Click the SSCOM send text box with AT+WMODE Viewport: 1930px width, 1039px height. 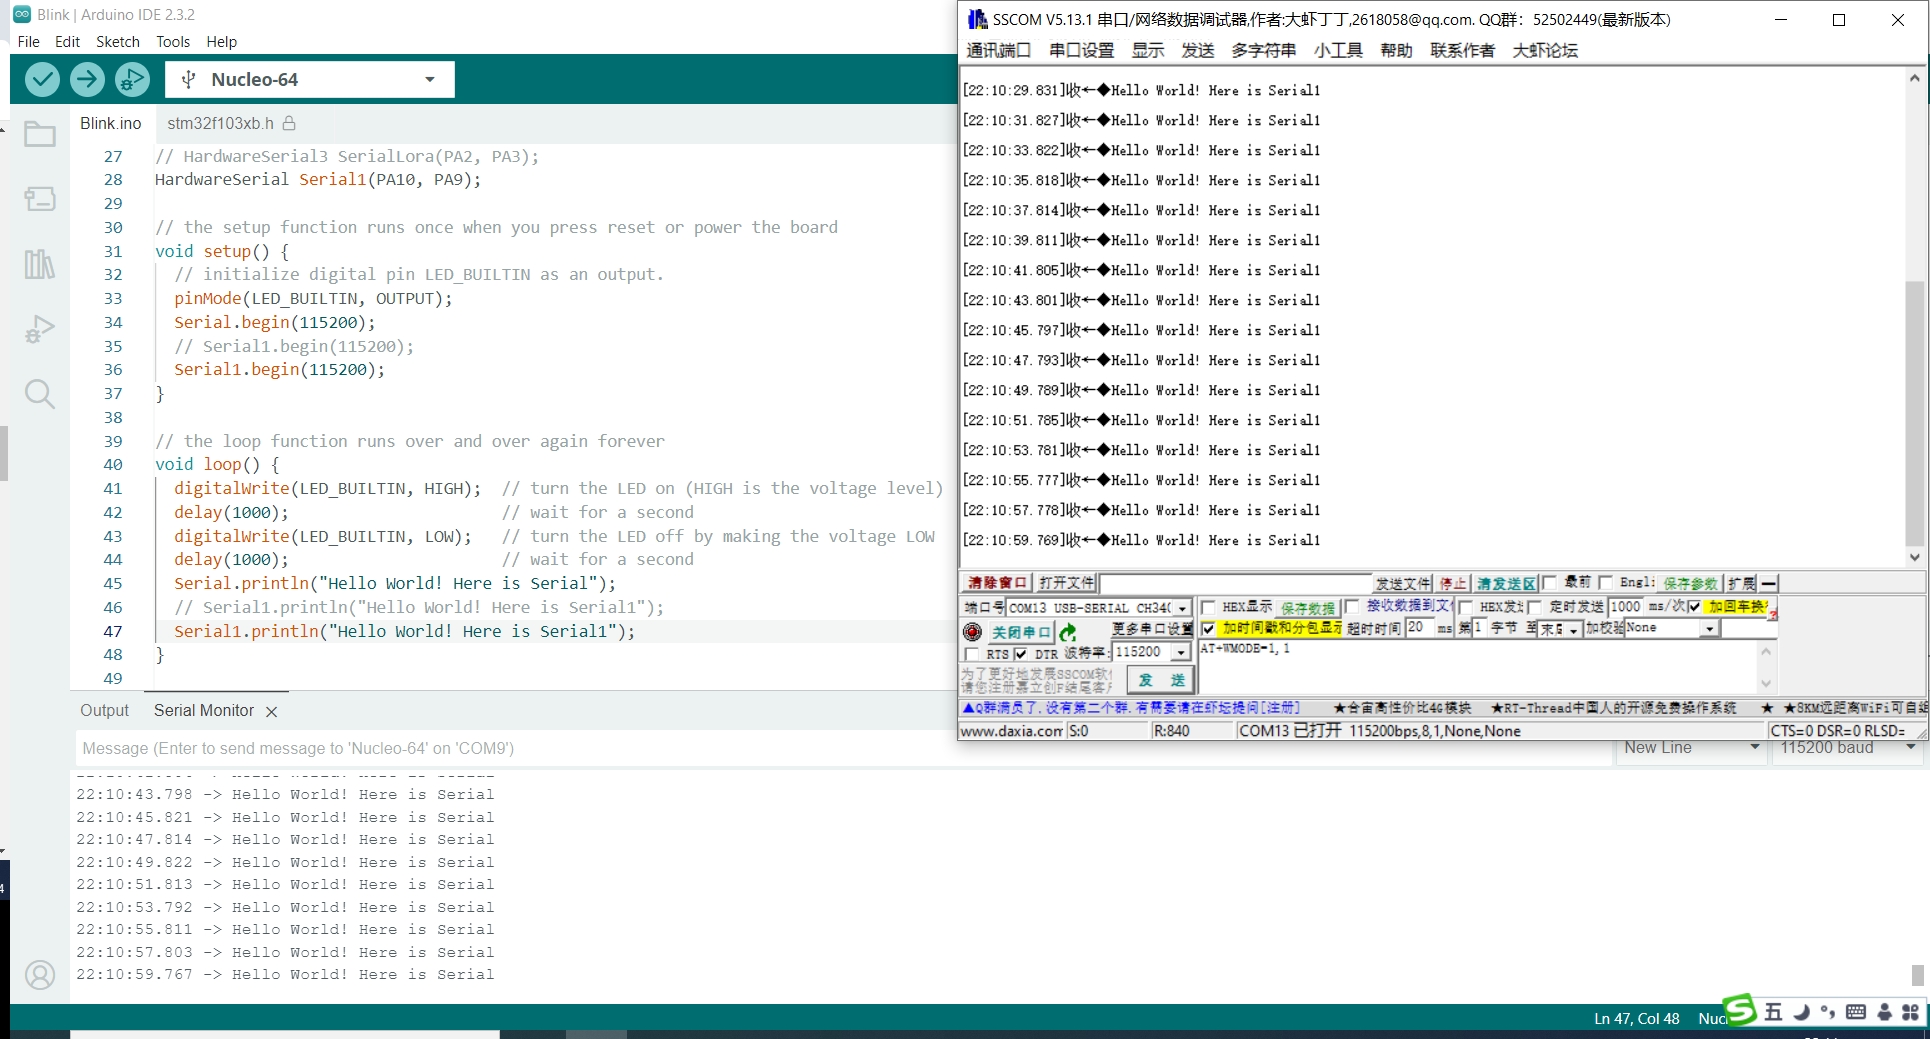1477,667
